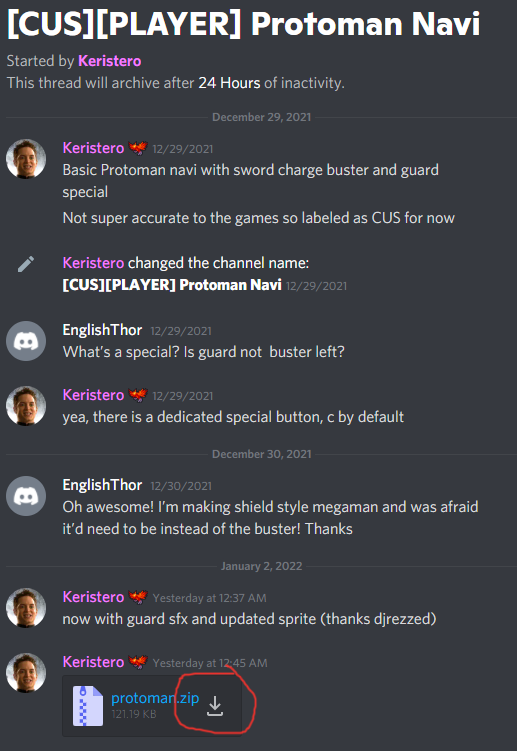This screenshot has width=517, height=751.
Task: Click the EnglishThor username on 12/30/2021 message
Action: (x=103, y=485)
